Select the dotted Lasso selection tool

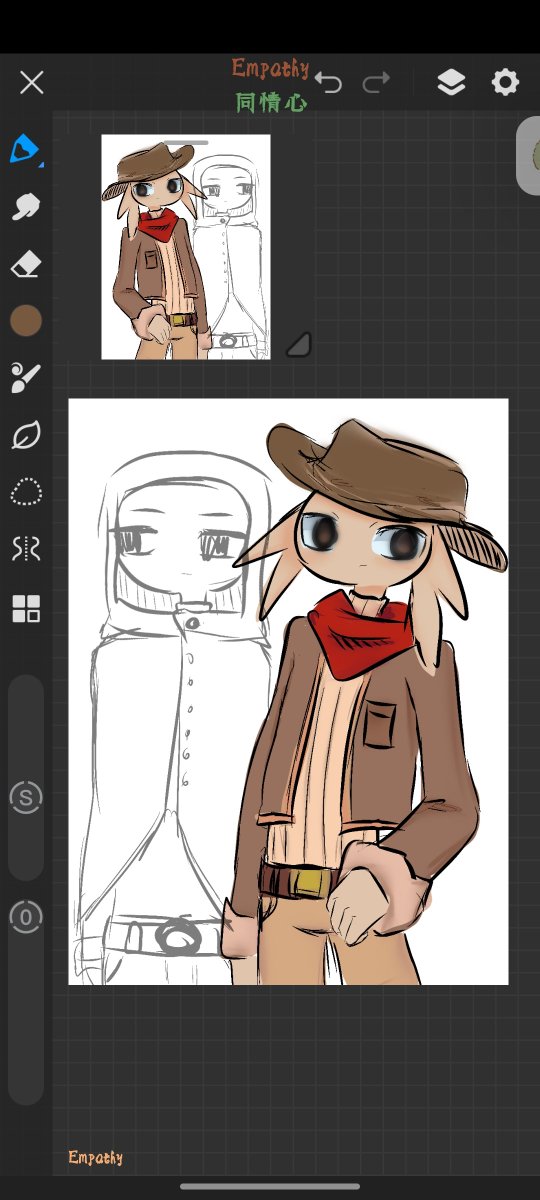coord(26,492)
